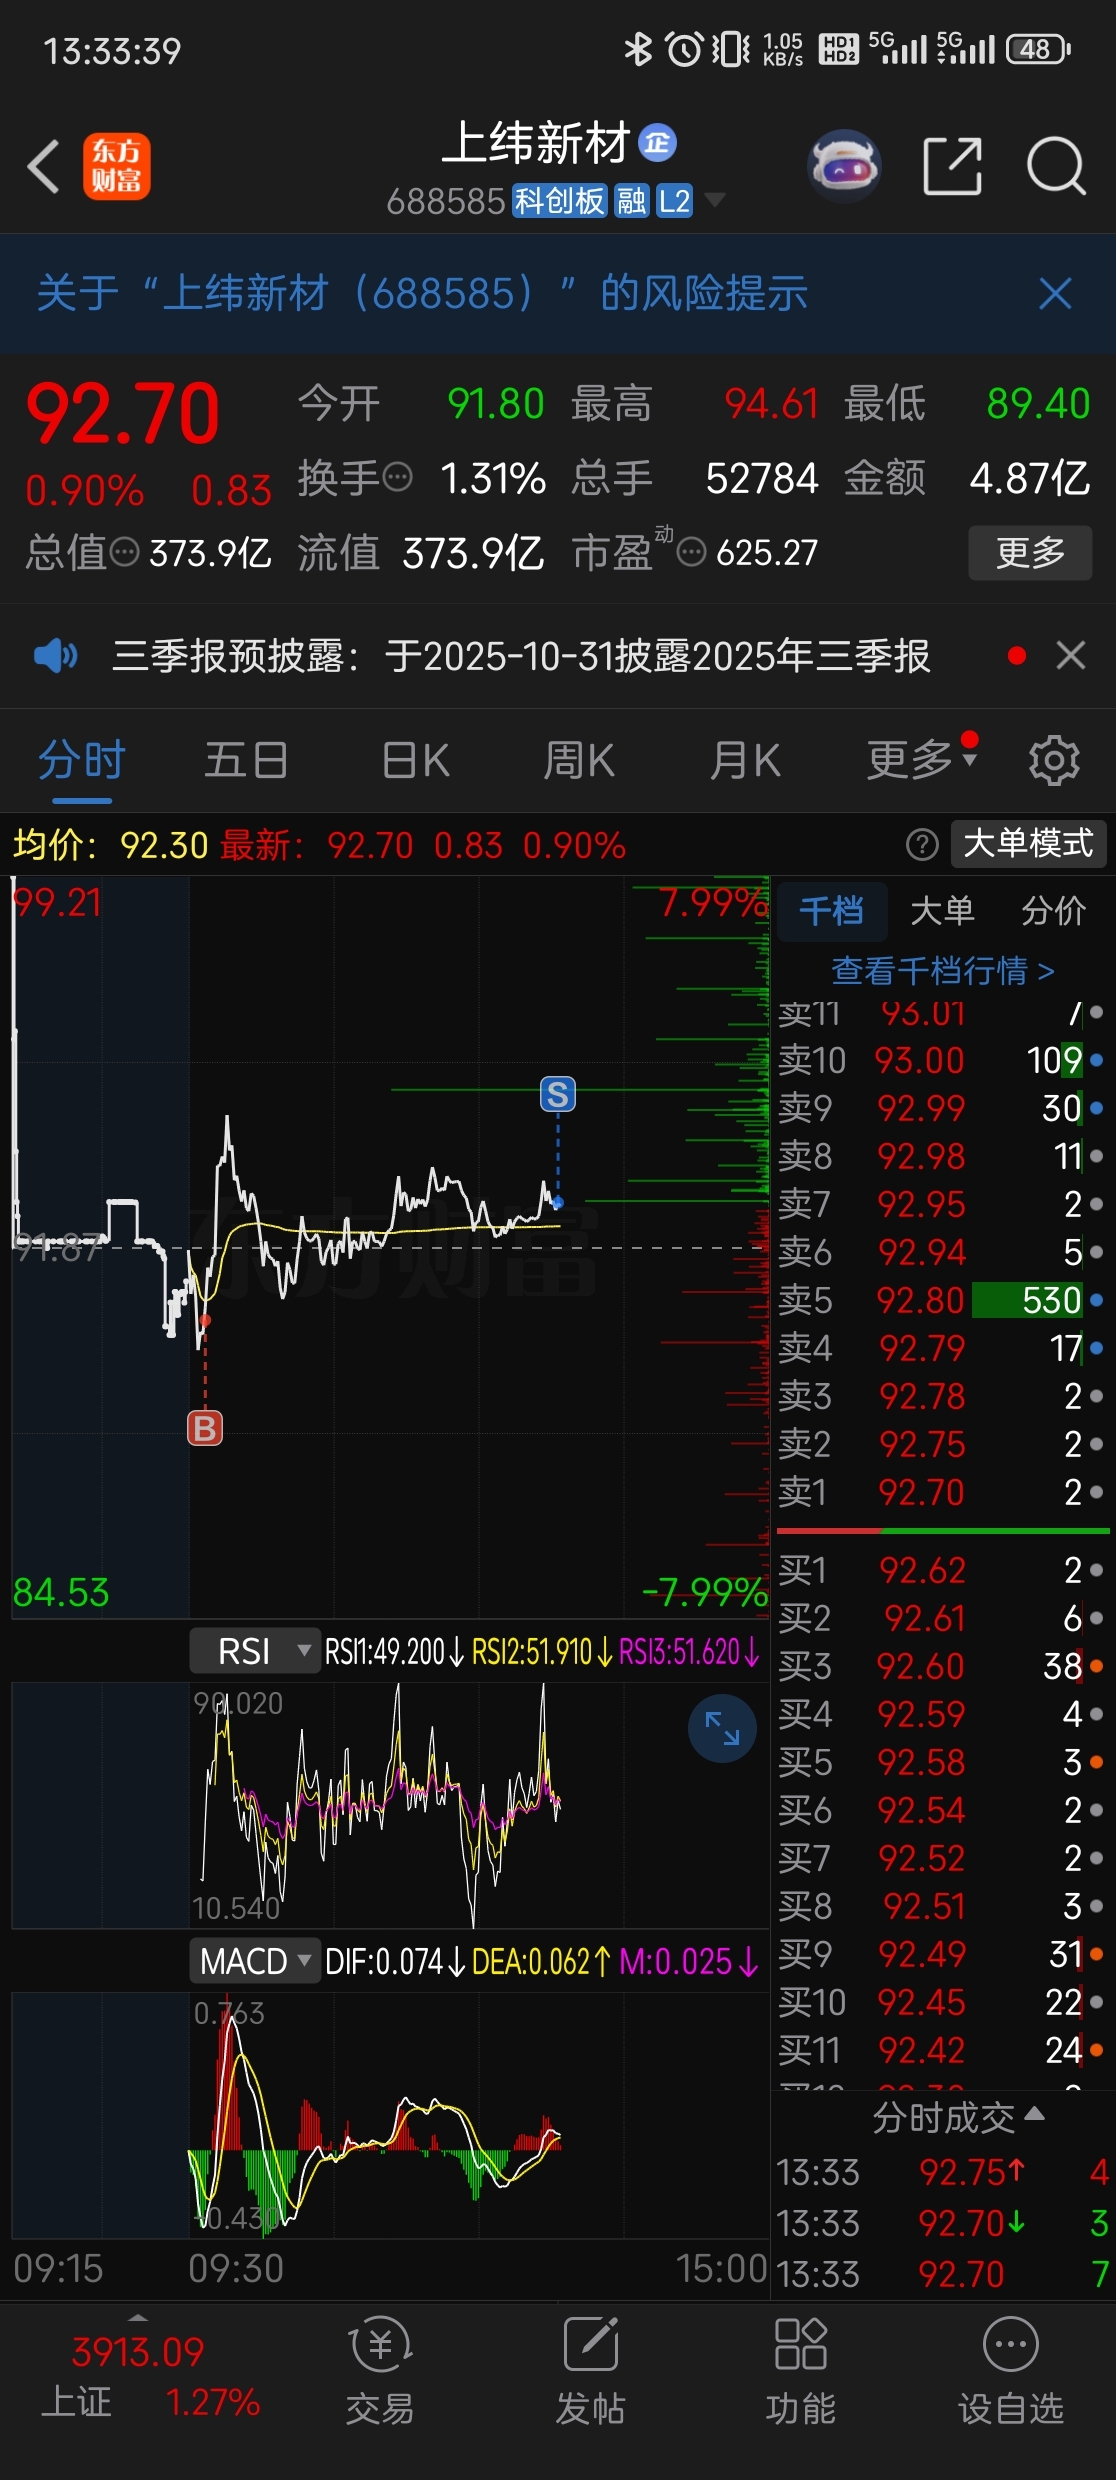Tap the 融 margin tag
The height and width of the screenshot is (2480, 1116).
pyautogui.click(x=631, y=201)
